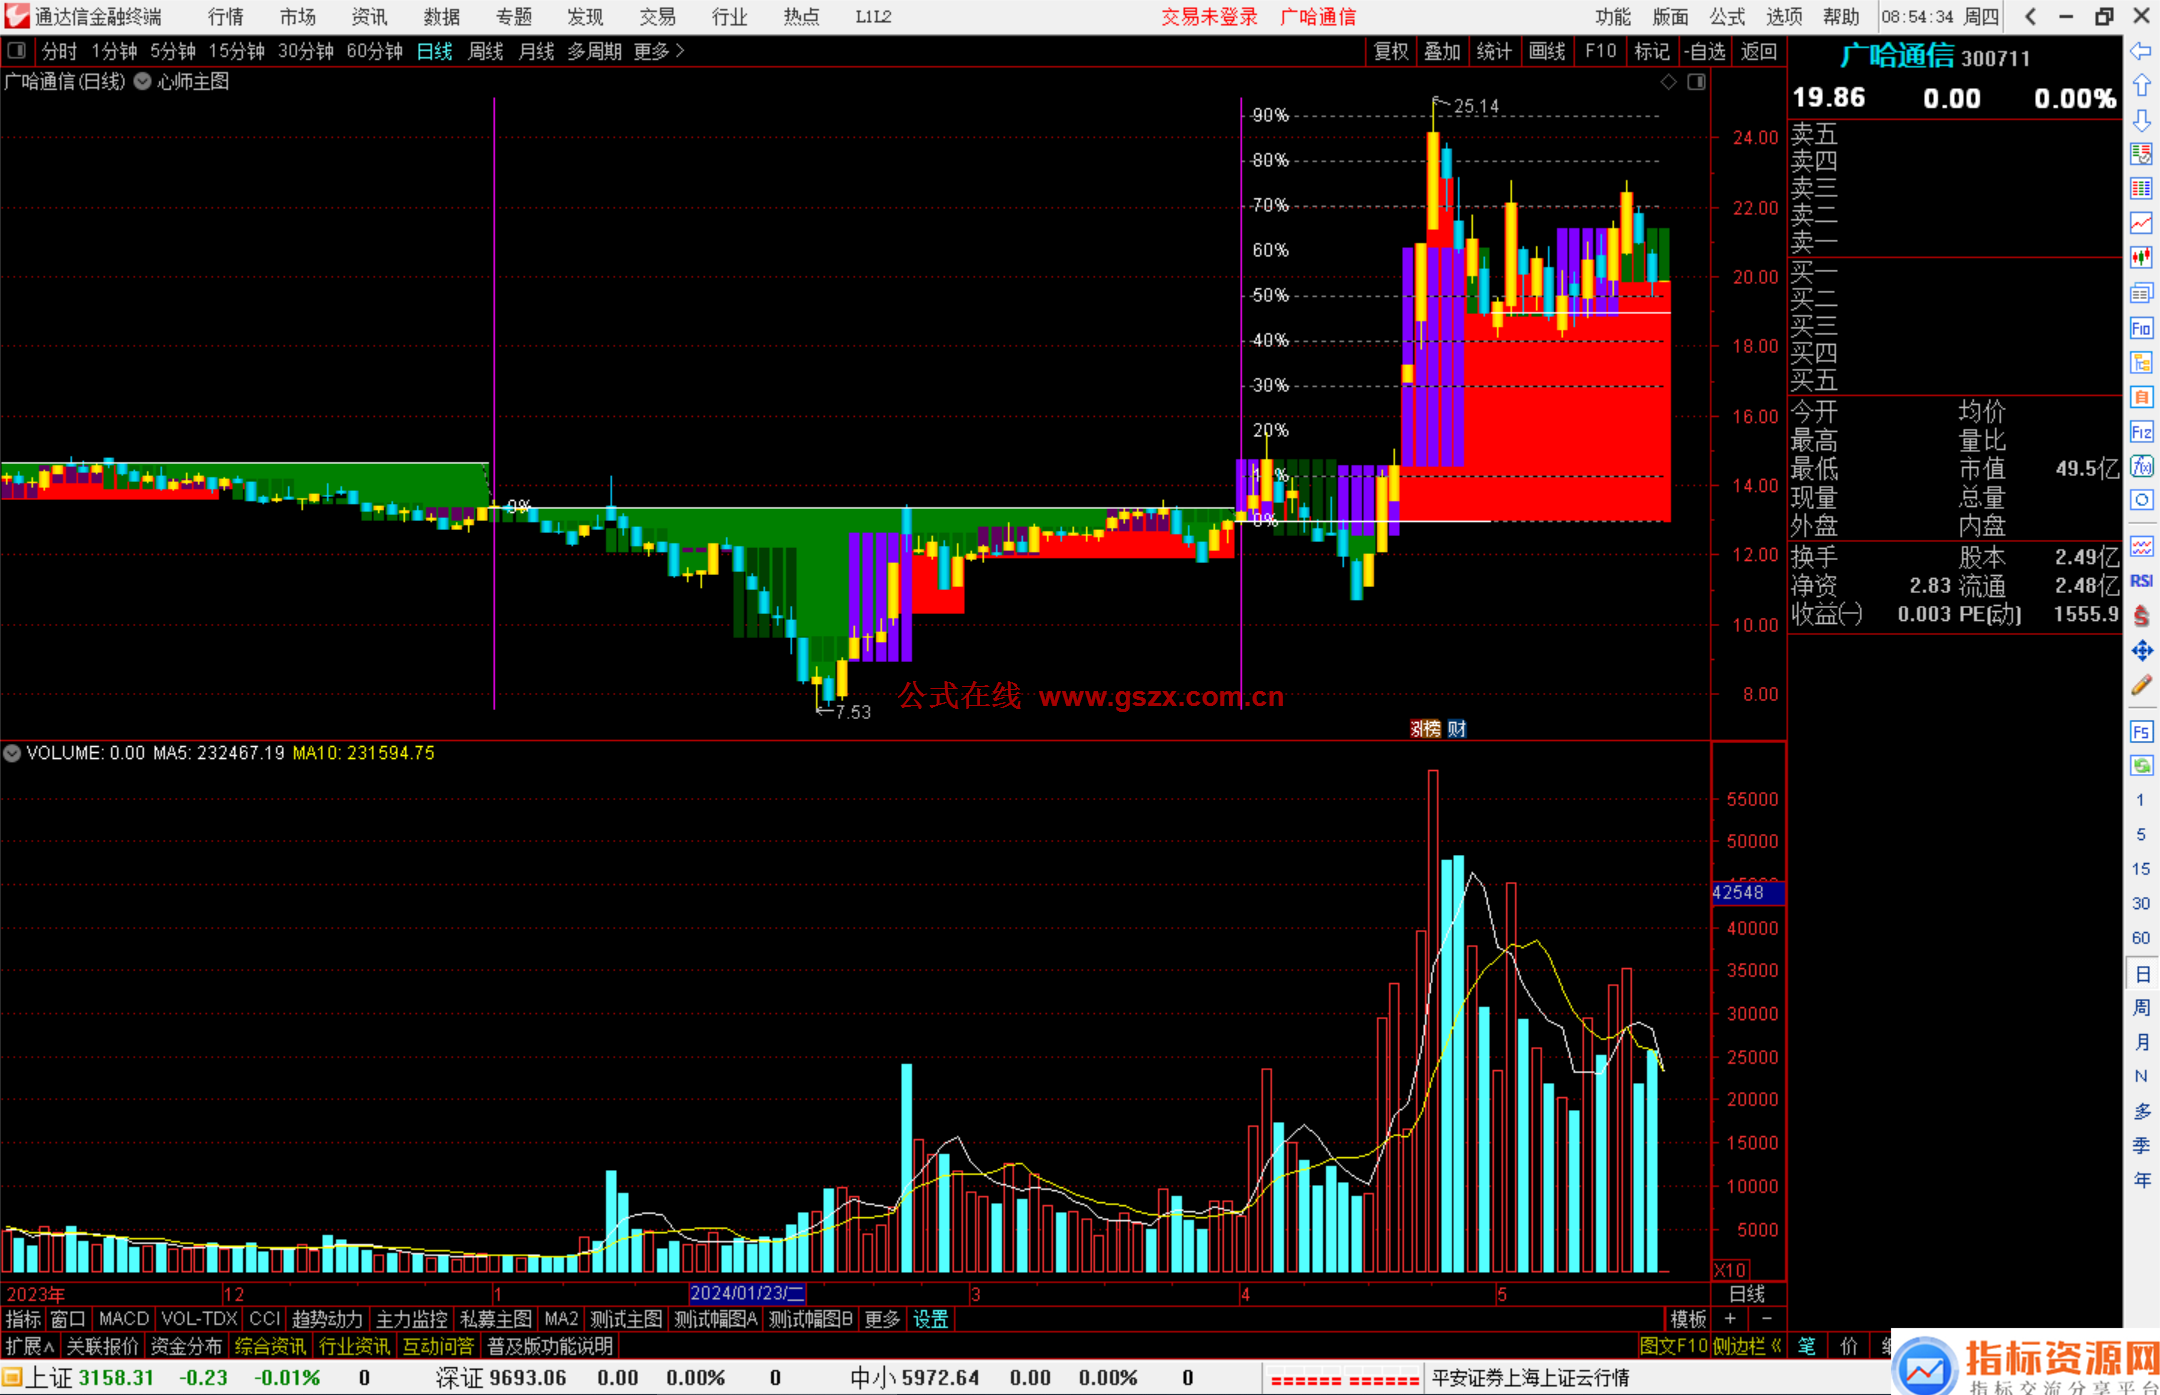Click the wavy lines indicator icon in sidebar
Viewport: 2160px width, 1395px height.
pos(2141,546)
